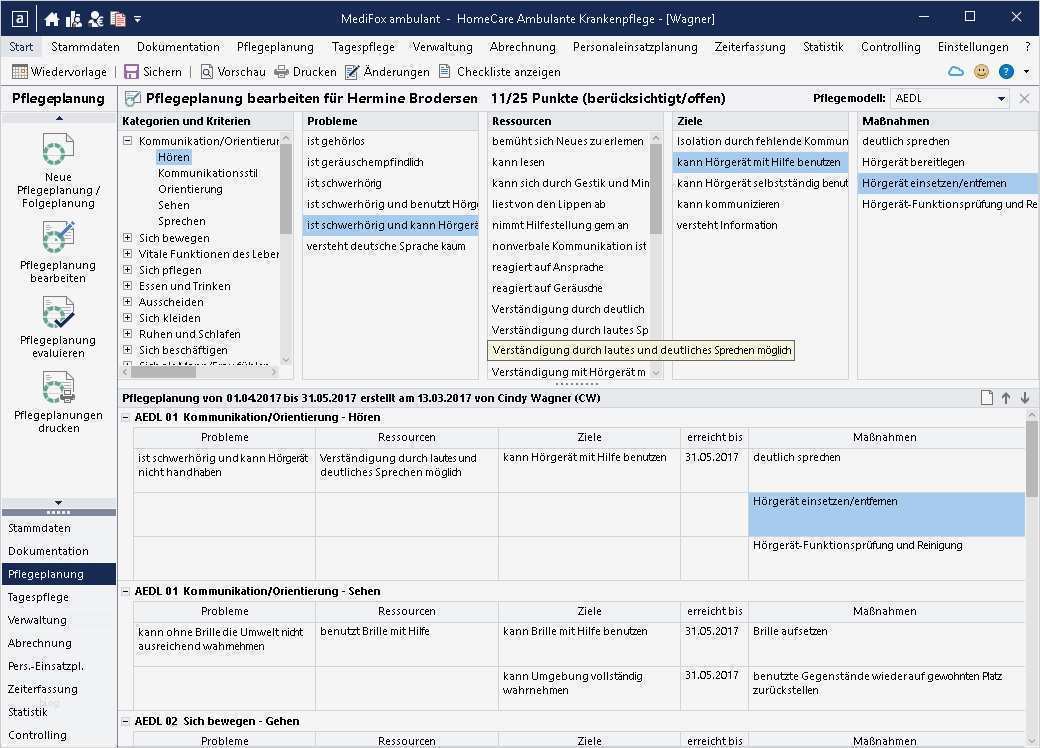
Task: Click the Drucken printer icon
Action: click(x=282, y=72)
